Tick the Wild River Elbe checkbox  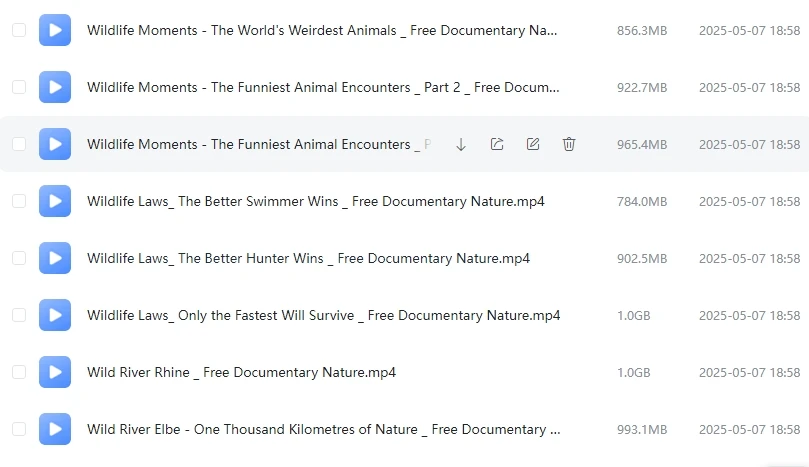pyautogui.click(x=19, y=429)
